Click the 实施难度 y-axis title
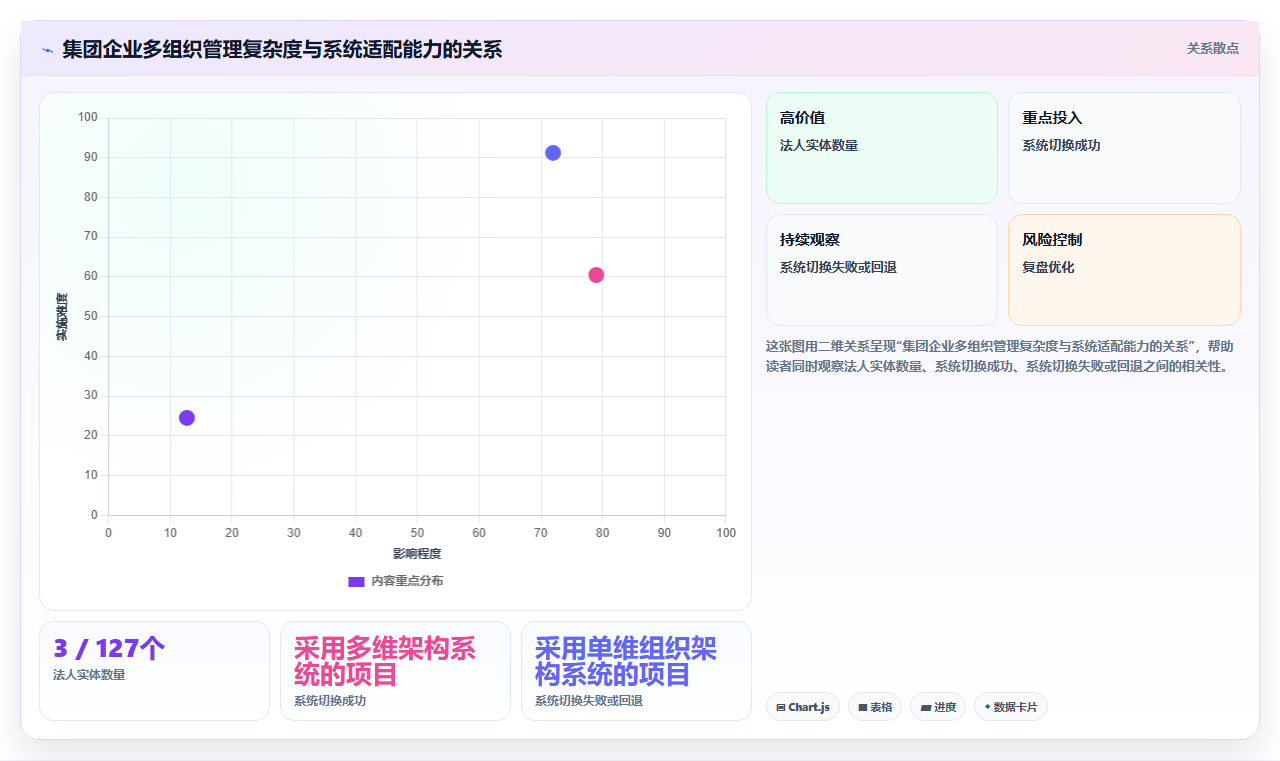The height and width of the screenshot is (761, 1280). (62, 317)
